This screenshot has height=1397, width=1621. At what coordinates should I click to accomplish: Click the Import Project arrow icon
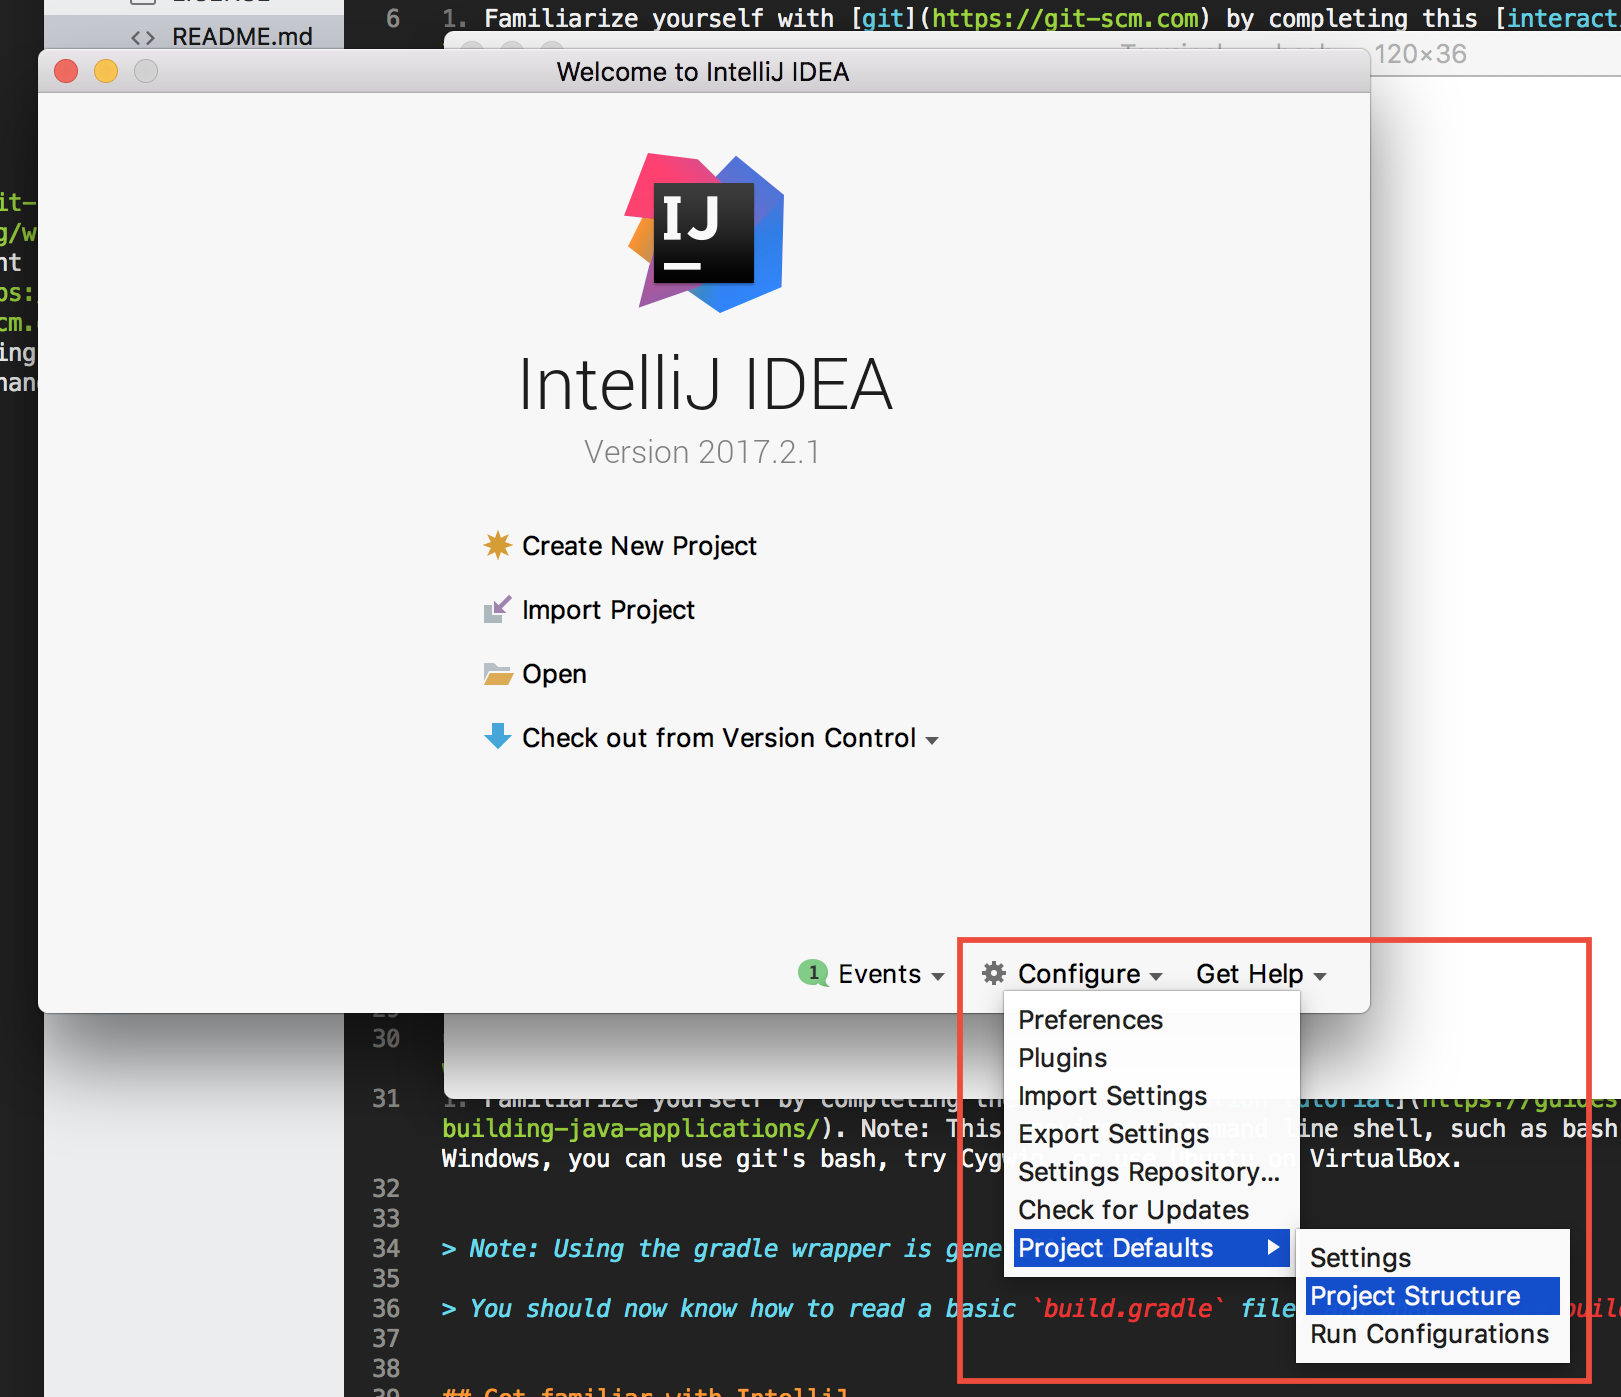pos(497,609)
